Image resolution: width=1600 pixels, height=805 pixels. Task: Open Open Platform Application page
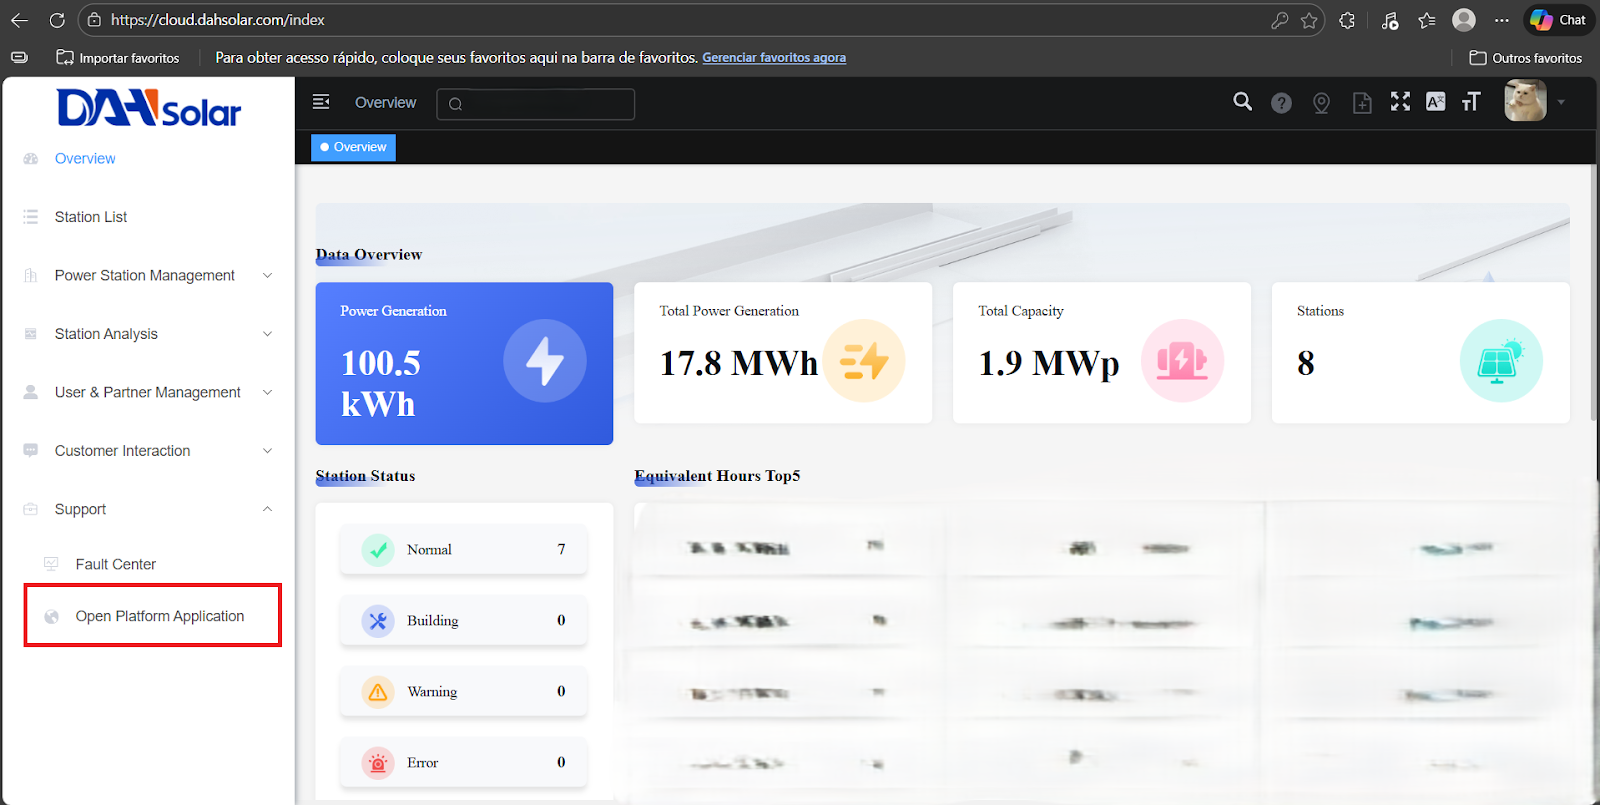pyautogui.click(x=159, y=616)
